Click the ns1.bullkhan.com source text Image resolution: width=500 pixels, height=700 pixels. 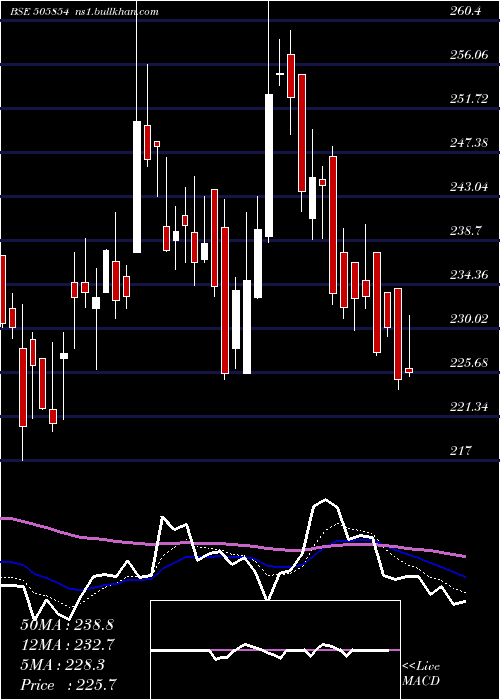pyautogui.click(x=116, y=12)
